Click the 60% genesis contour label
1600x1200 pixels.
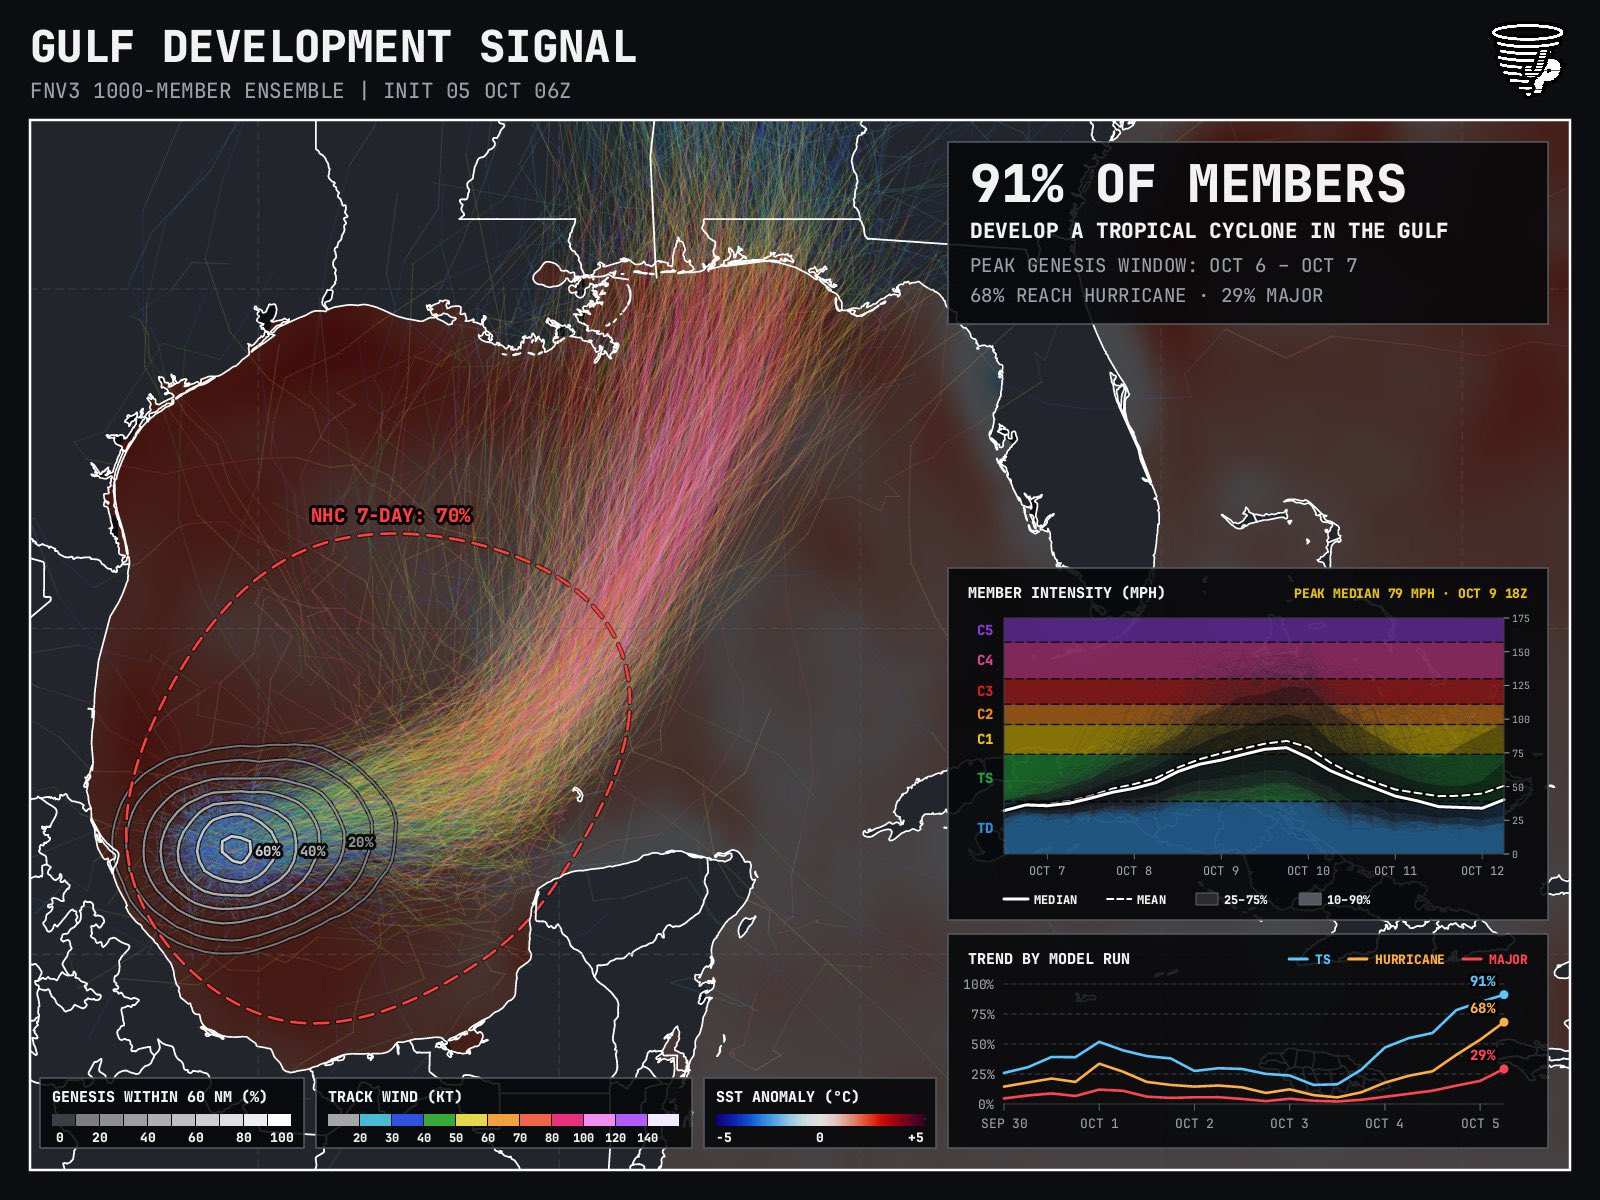pos(268,851)
